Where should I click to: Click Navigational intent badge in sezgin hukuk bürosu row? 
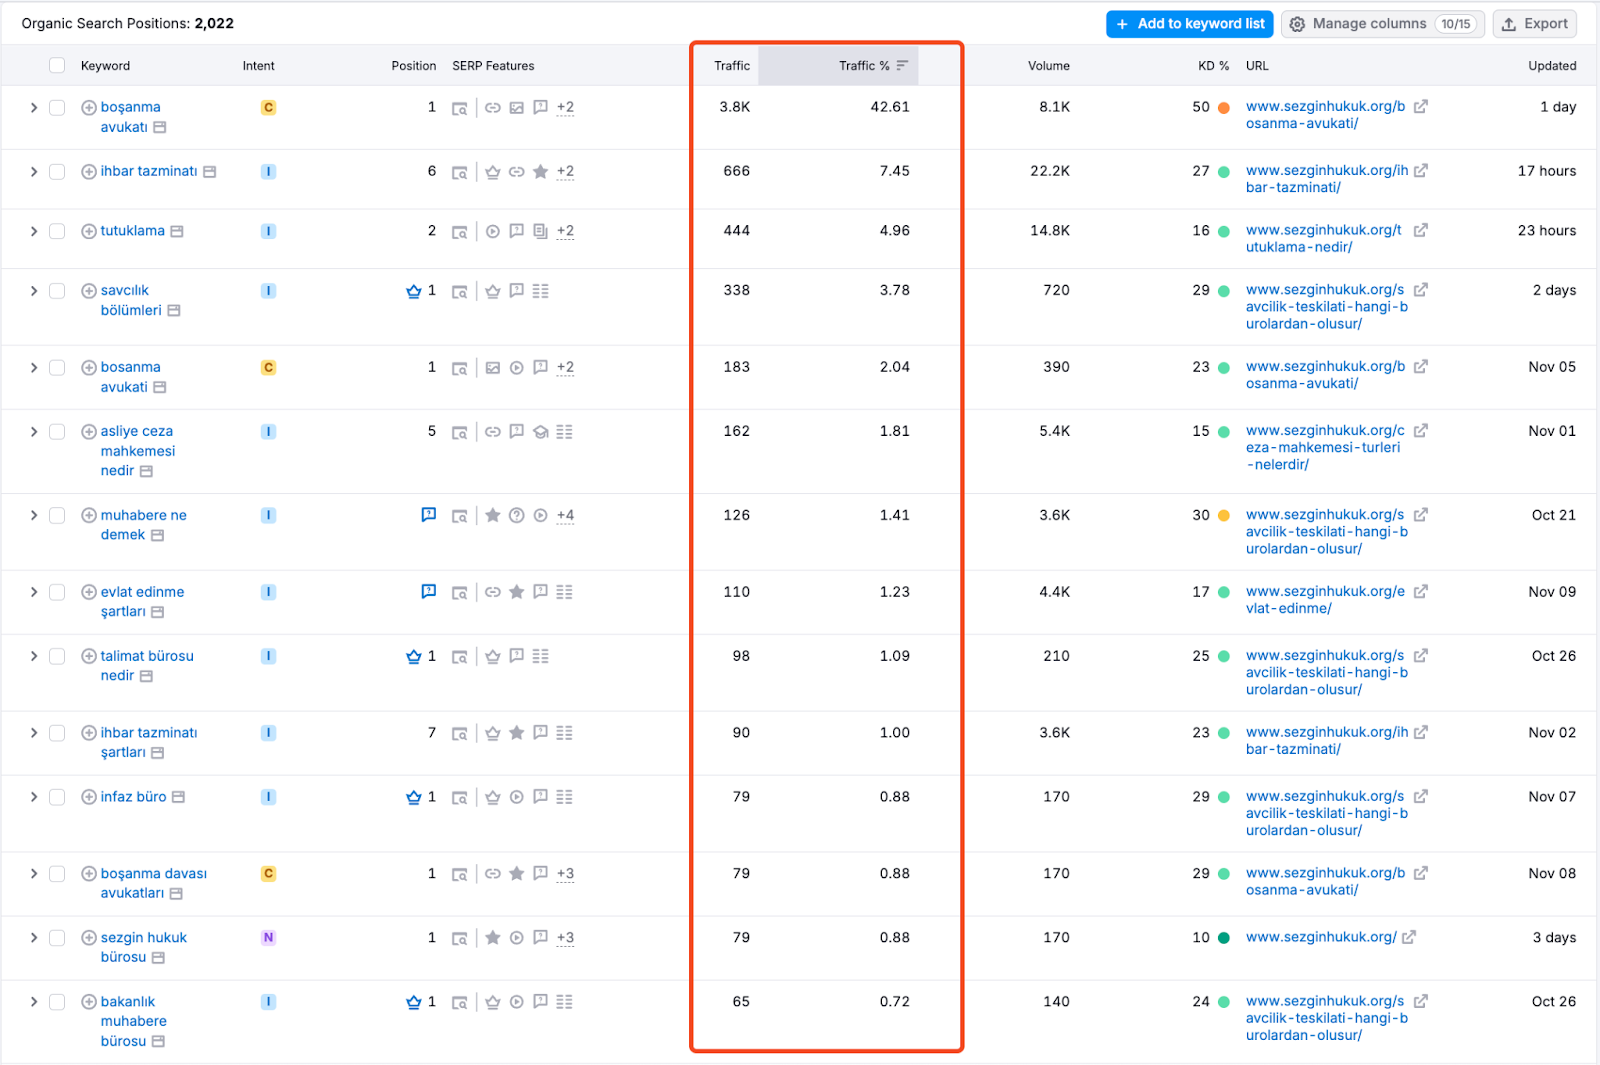pos(268,937)
